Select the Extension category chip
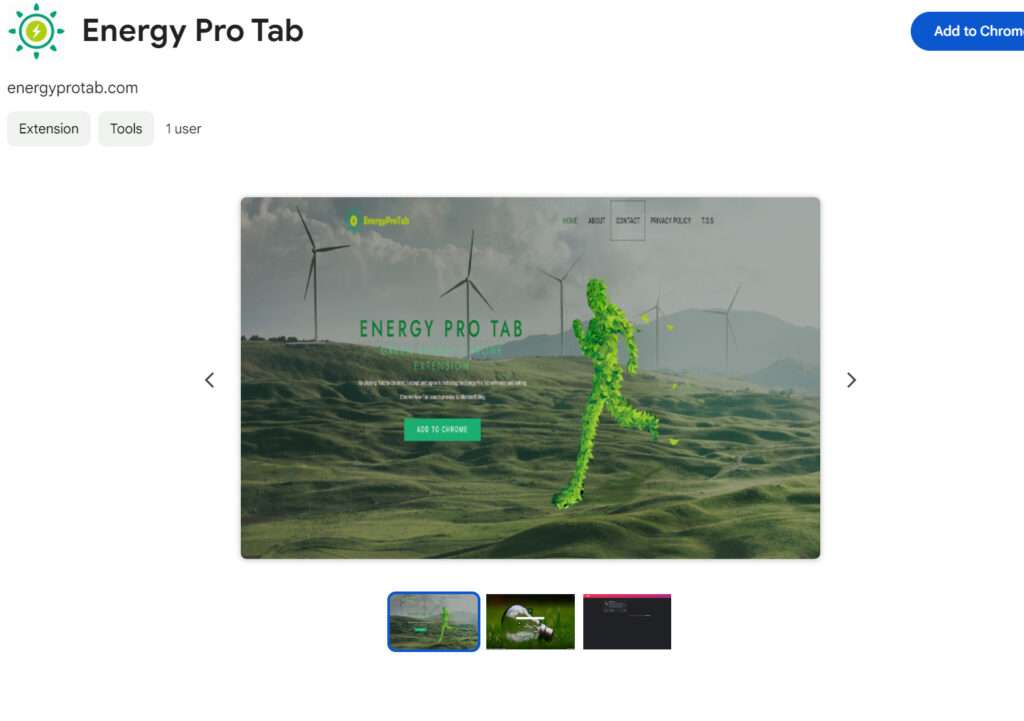The width and height of the screenshot is (1024, 721). 48,129
